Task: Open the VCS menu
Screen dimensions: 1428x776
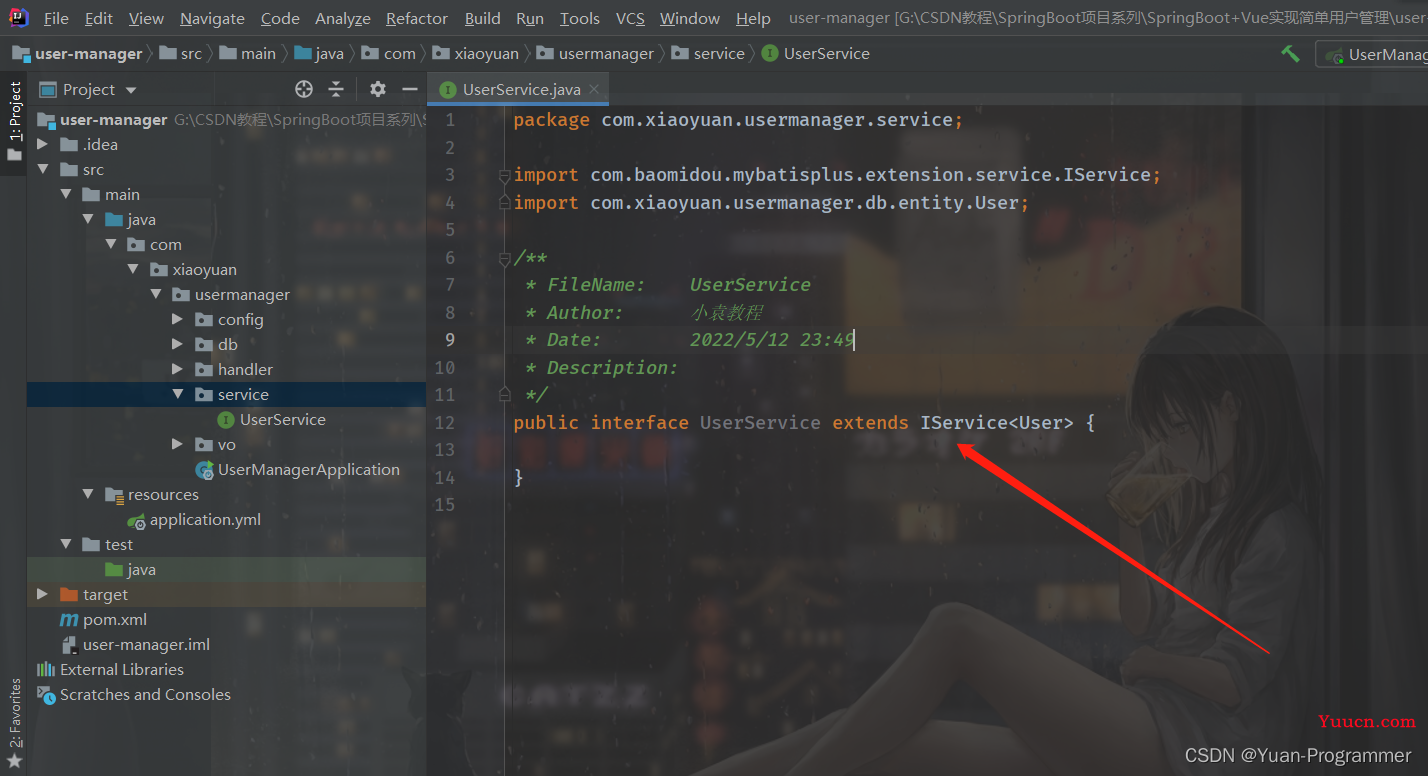Action: (630, 18)
